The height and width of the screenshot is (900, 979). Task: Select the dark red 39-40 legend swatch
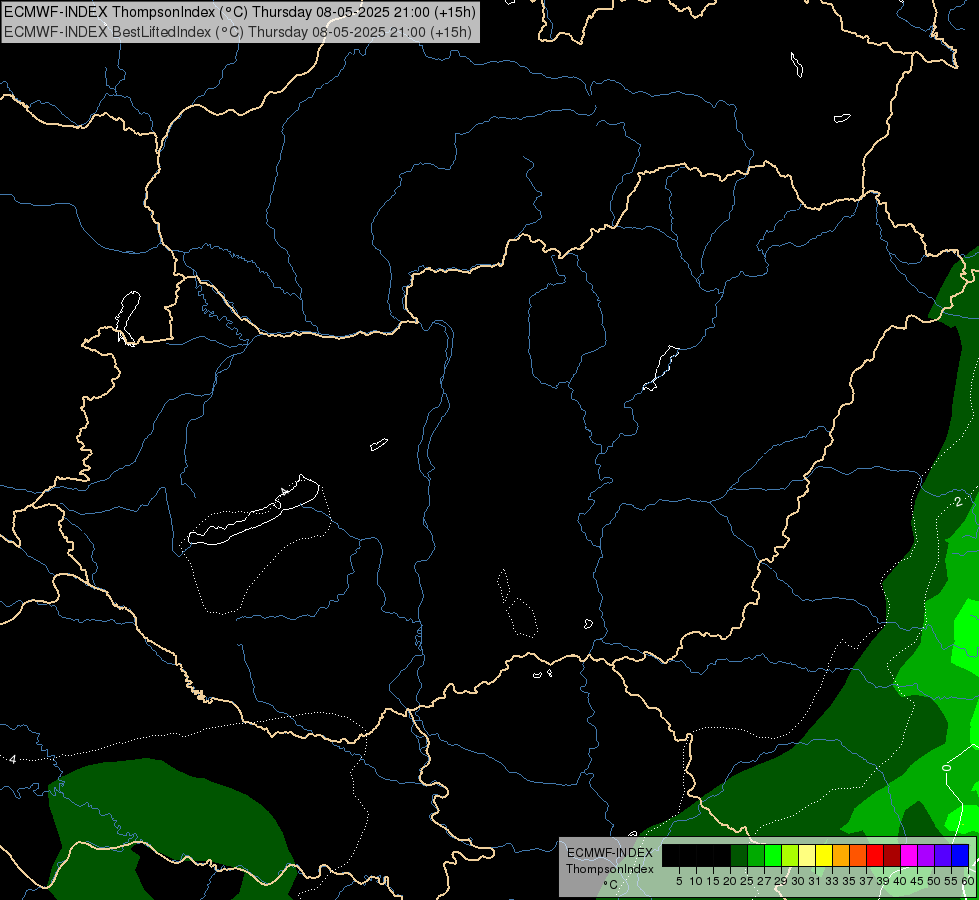(892, 855)
